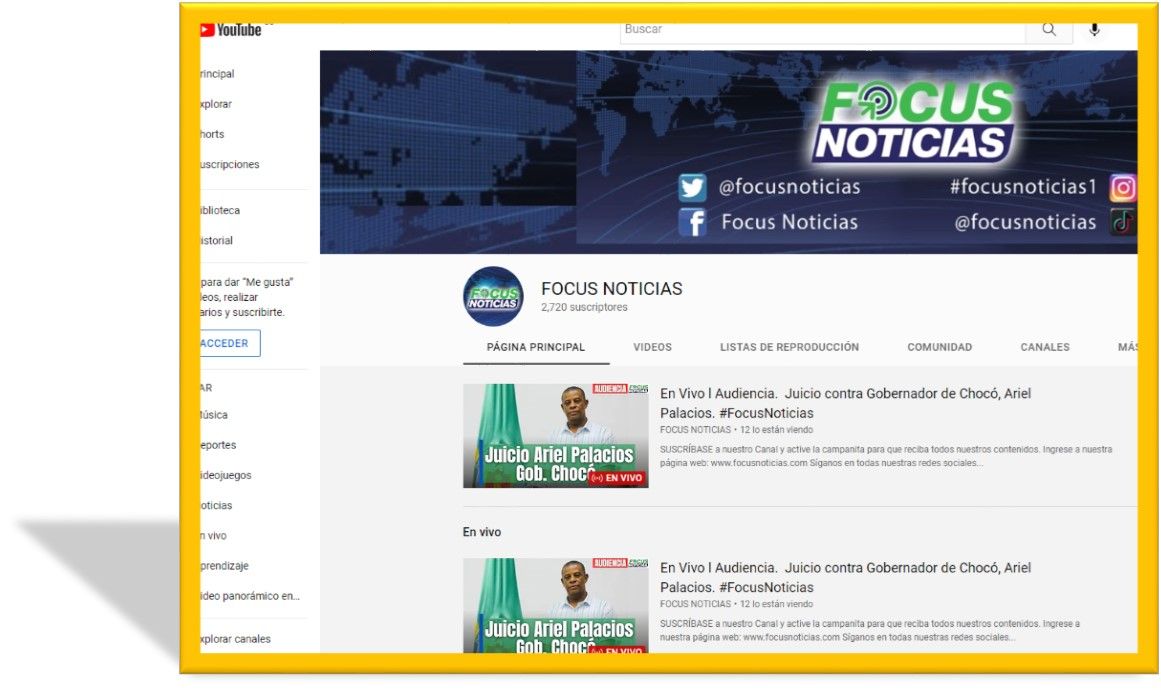1161x690 pixels.
Task: Open Aprendizaje category in sidebar
Action: coord(224,566)
